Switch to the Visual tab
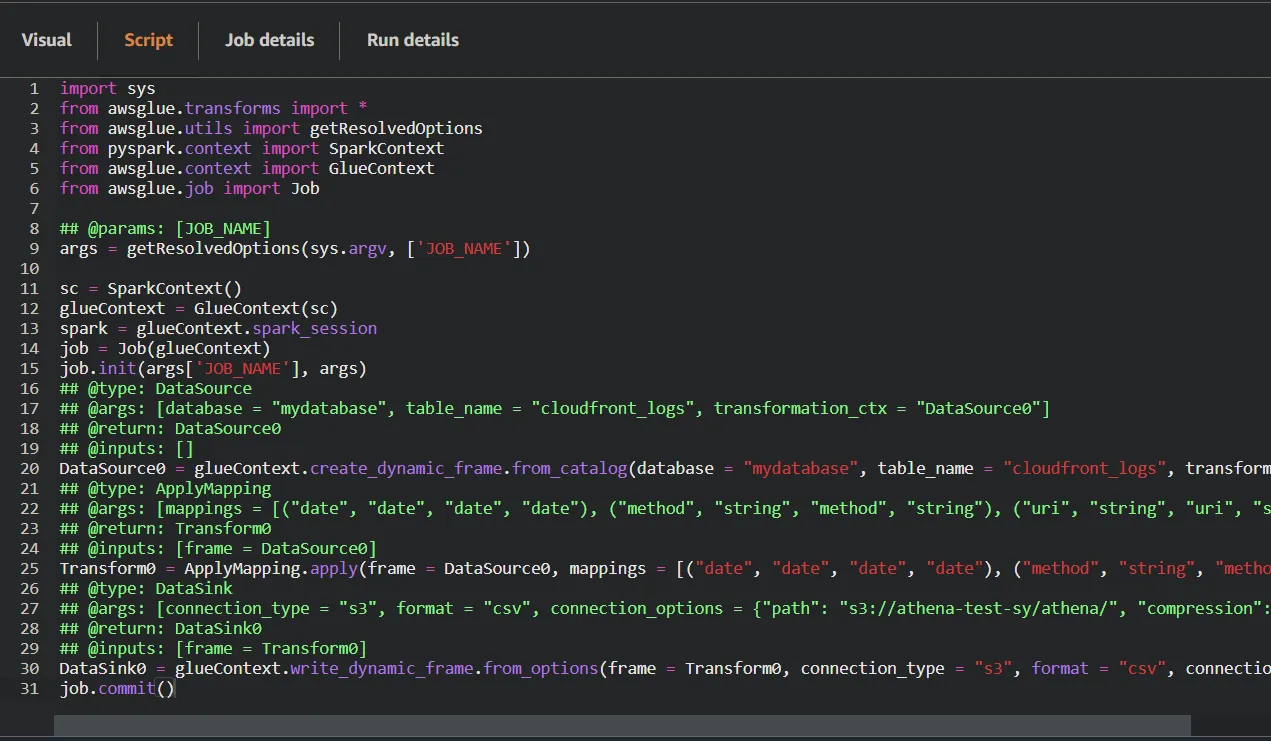The height and width of the screenshot is (741, 1271). click(46, 40)
